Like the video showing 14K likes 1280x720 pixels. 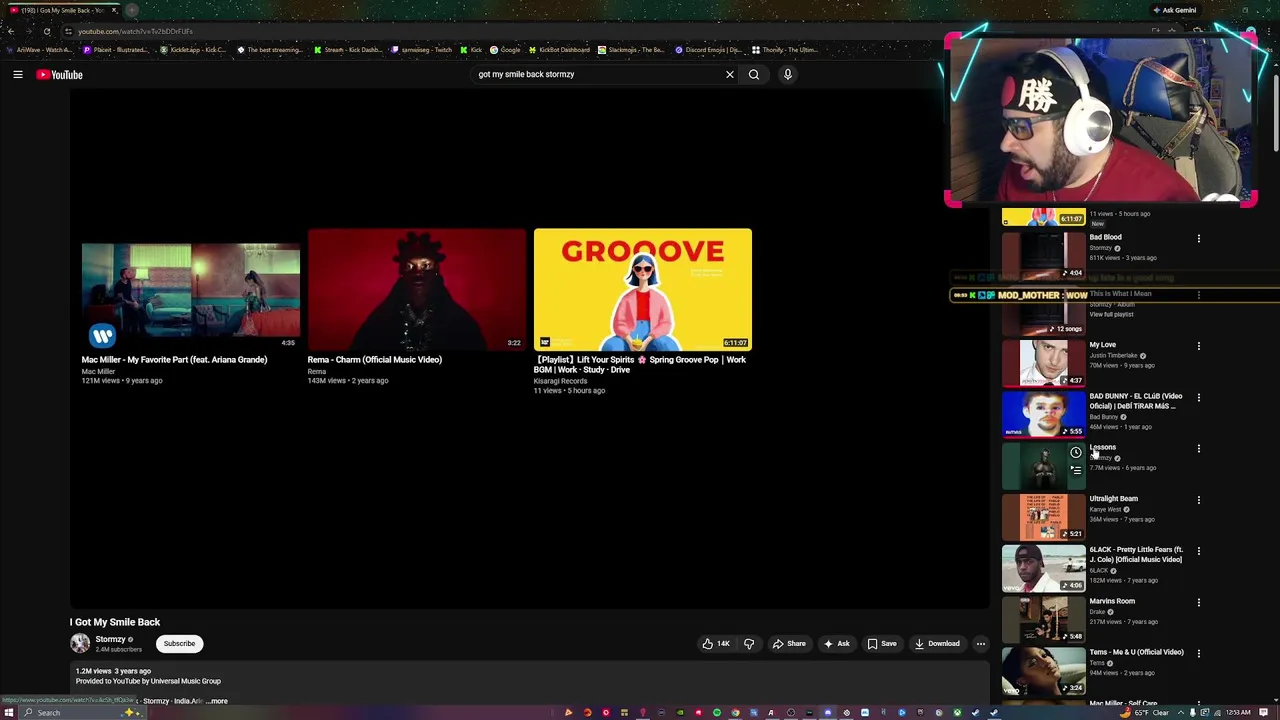click(716, 644)
